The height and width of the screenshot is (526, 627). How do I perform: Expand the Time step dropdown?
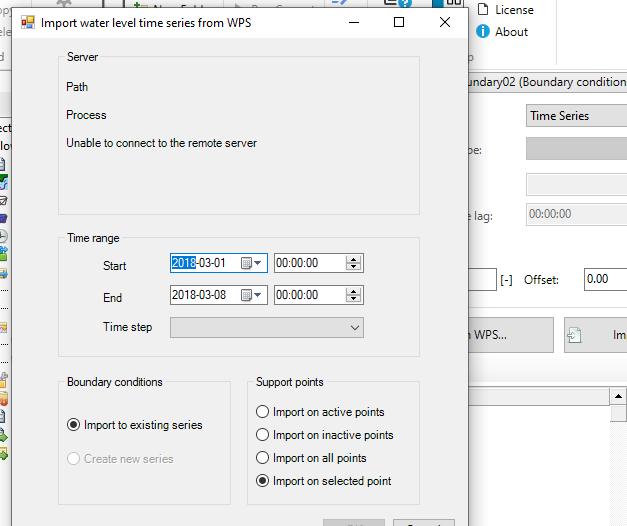[354, 327]
